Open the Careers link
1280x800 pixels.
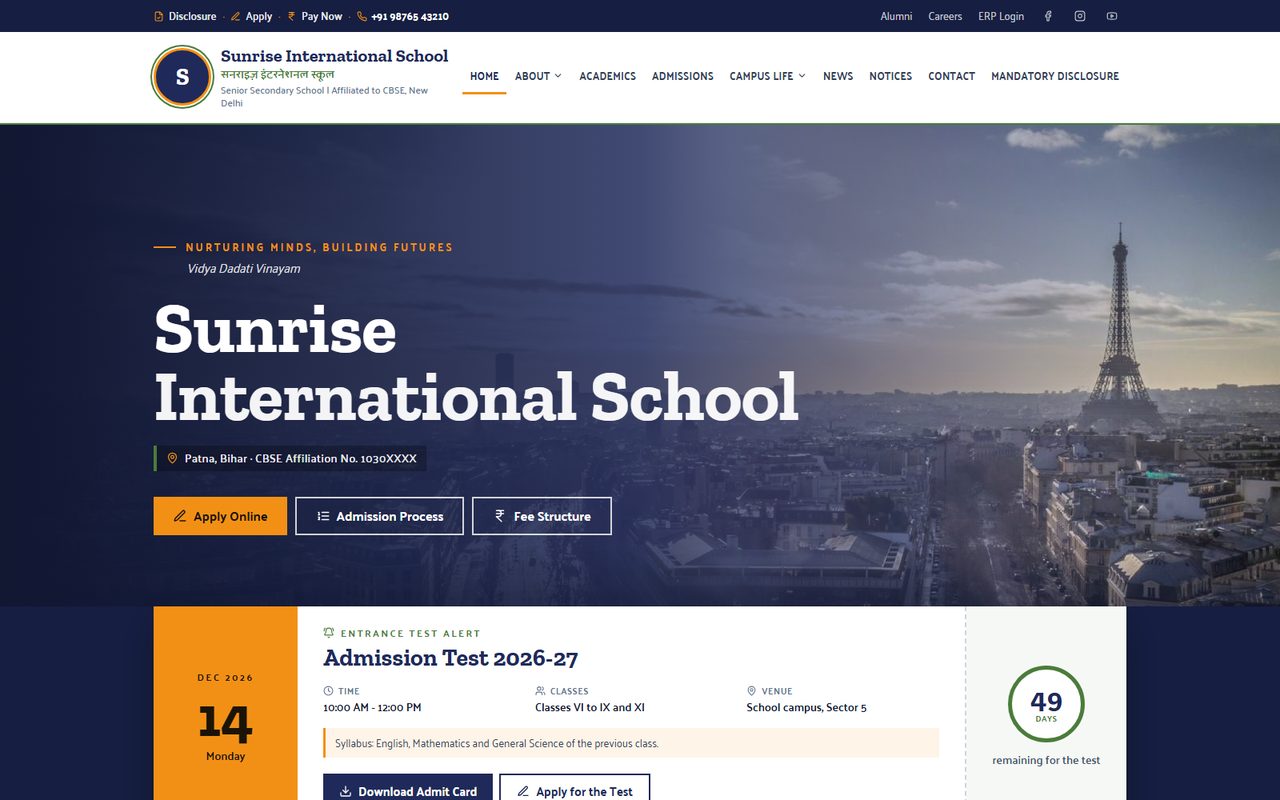click(945, 16)
